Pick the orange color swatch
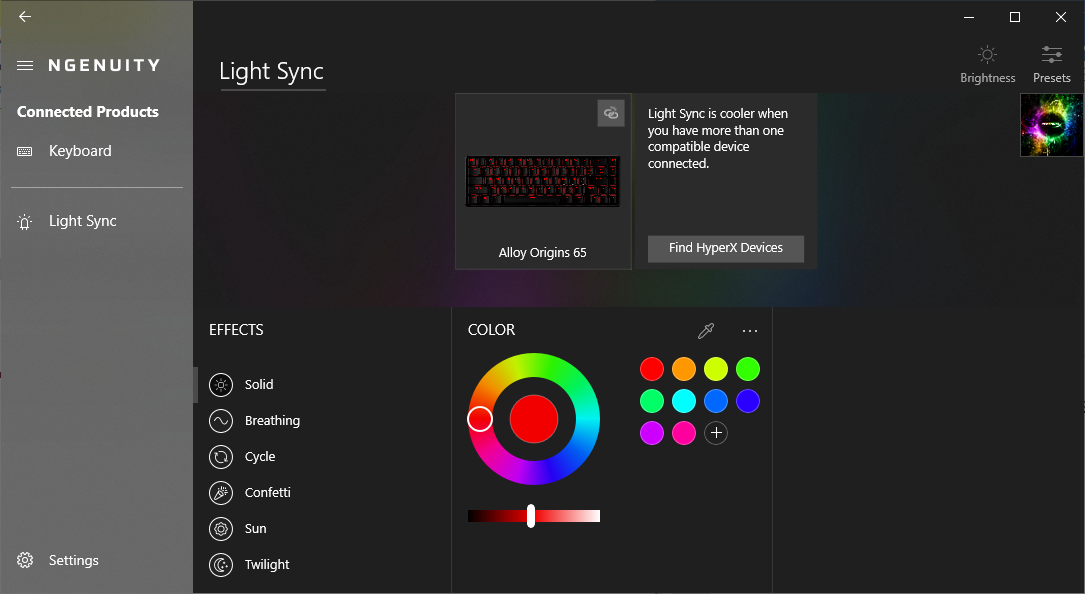Screen dimensions: 1085x594 coord(684,369)
